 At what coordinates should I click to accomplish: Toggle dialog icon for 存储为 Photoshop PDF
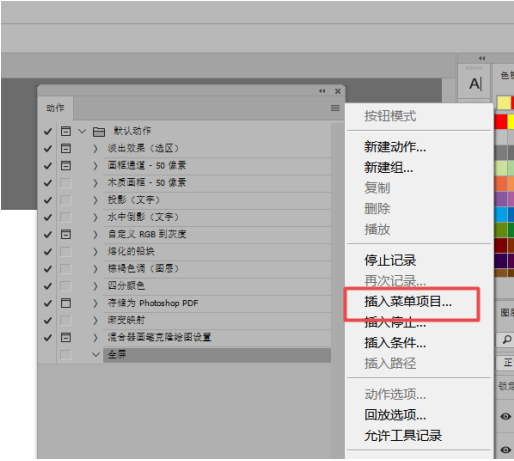point(66,303)
